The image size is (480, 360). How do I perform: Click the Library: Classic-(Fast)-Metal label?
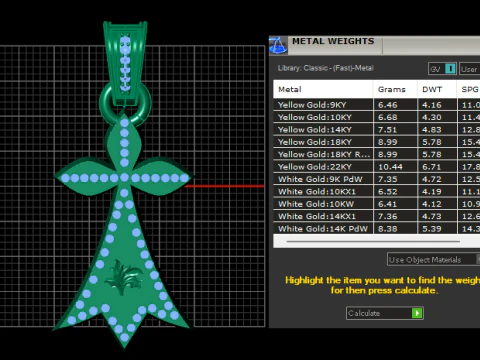pos(325,68)
